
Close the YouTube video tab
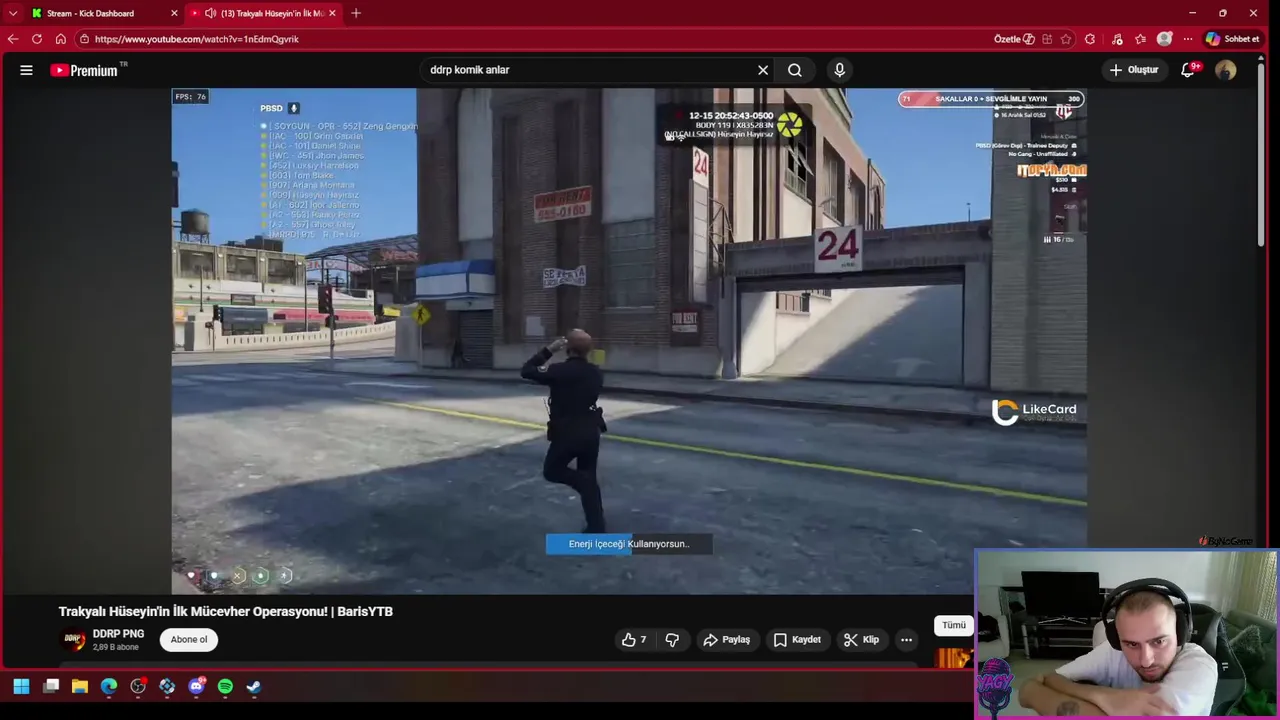click(x=332, y=13)
